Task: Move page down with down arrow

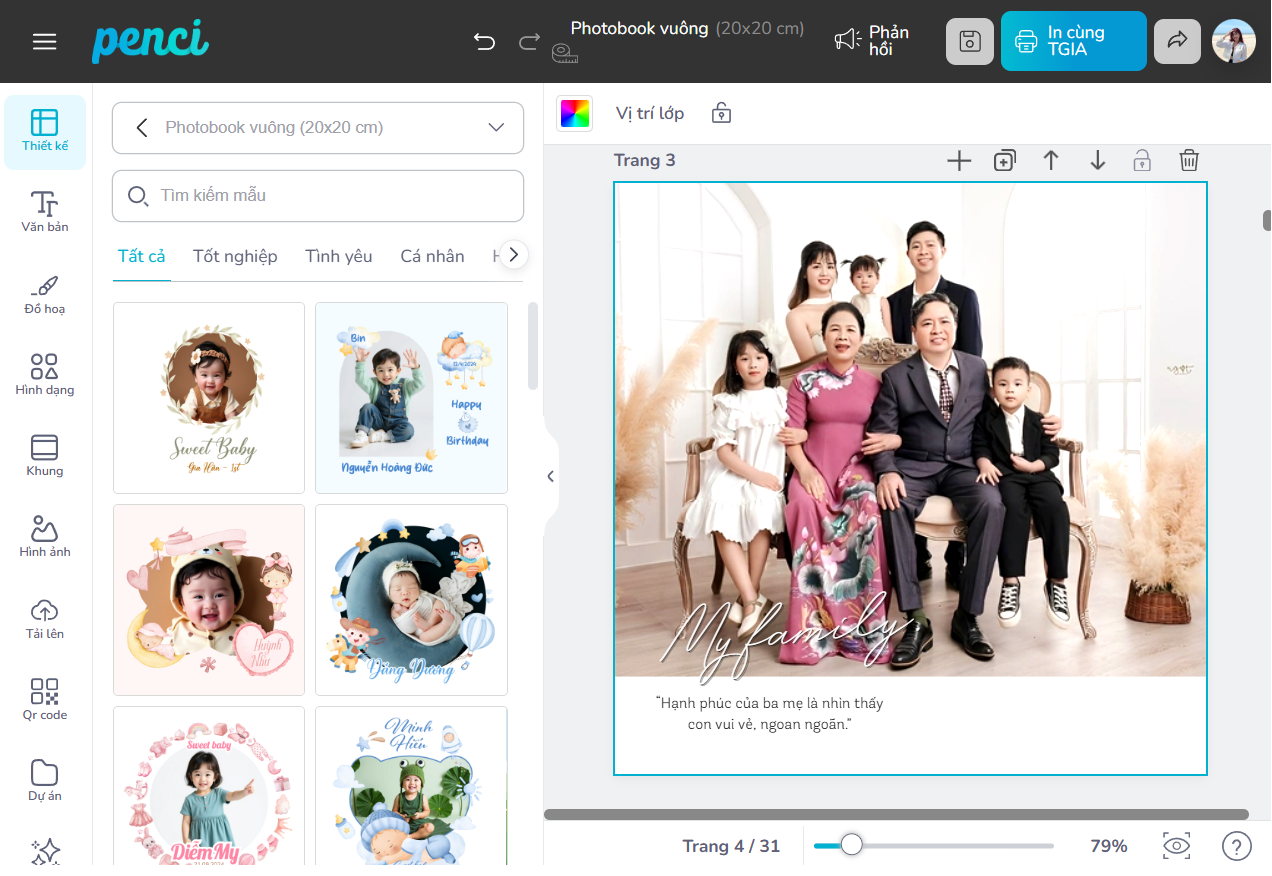Action: click(1097, 160)
